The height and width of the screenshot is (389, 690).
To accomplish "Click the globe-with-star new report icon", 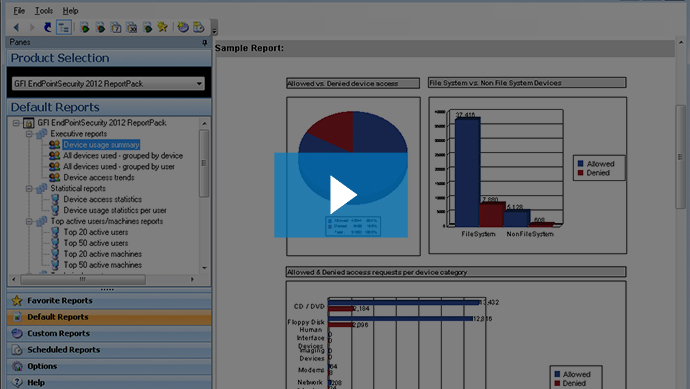I will coord(183,27).
